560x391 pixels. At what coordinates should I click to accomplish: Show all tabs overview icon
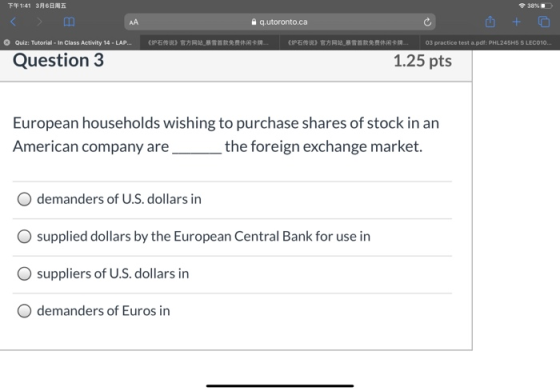tap(544, 22)
